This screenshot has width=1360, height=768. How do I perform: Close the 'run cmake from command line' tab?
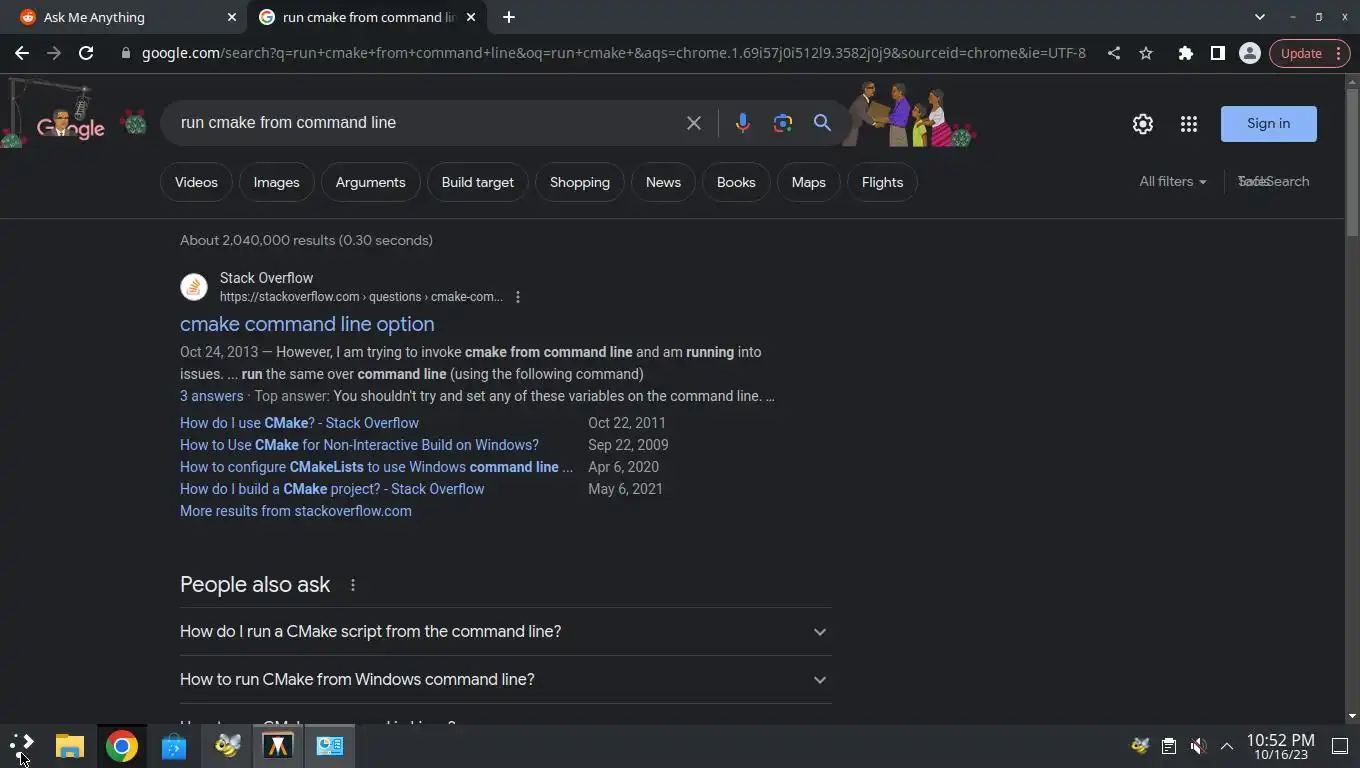point(472,17)
